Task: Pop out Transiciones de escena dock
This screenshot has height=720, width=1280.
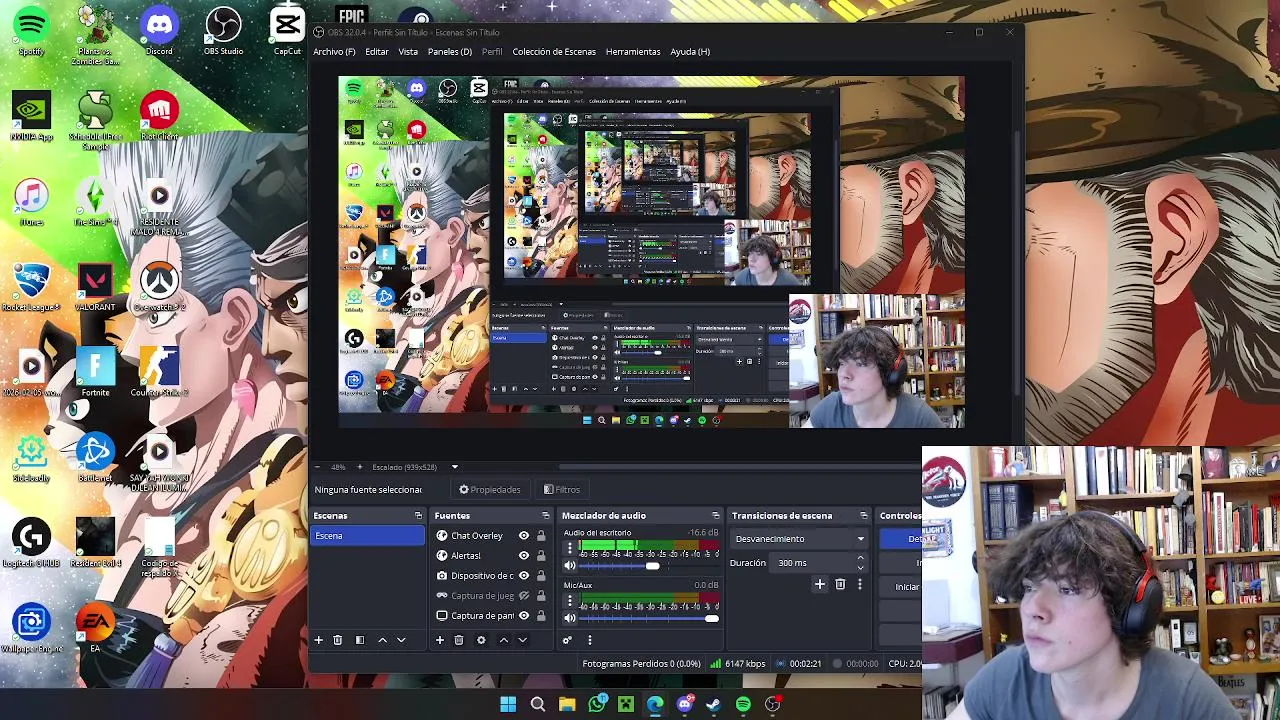Action: coord(863,516)
